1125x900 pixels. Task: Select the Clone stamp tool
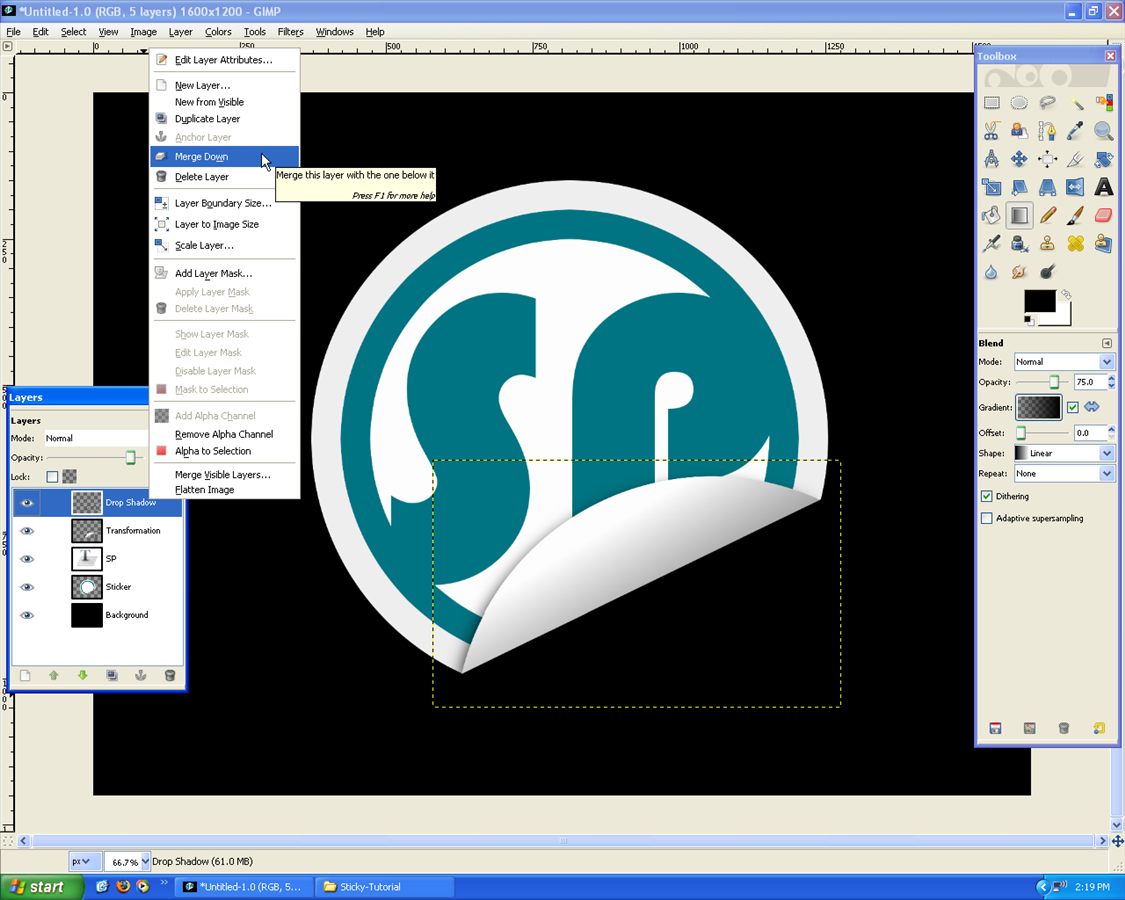point(1048,243)
